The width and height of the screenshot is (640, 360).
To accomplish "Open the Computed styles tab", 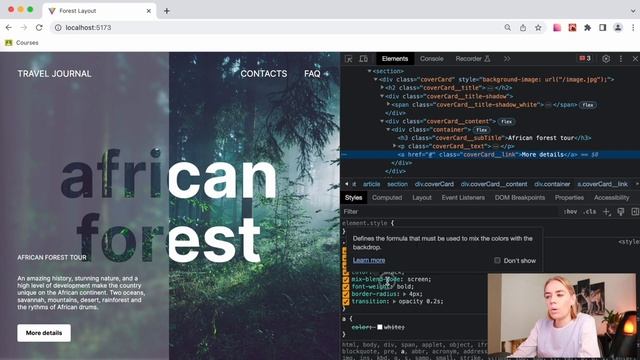I will [x=387, y=198].
